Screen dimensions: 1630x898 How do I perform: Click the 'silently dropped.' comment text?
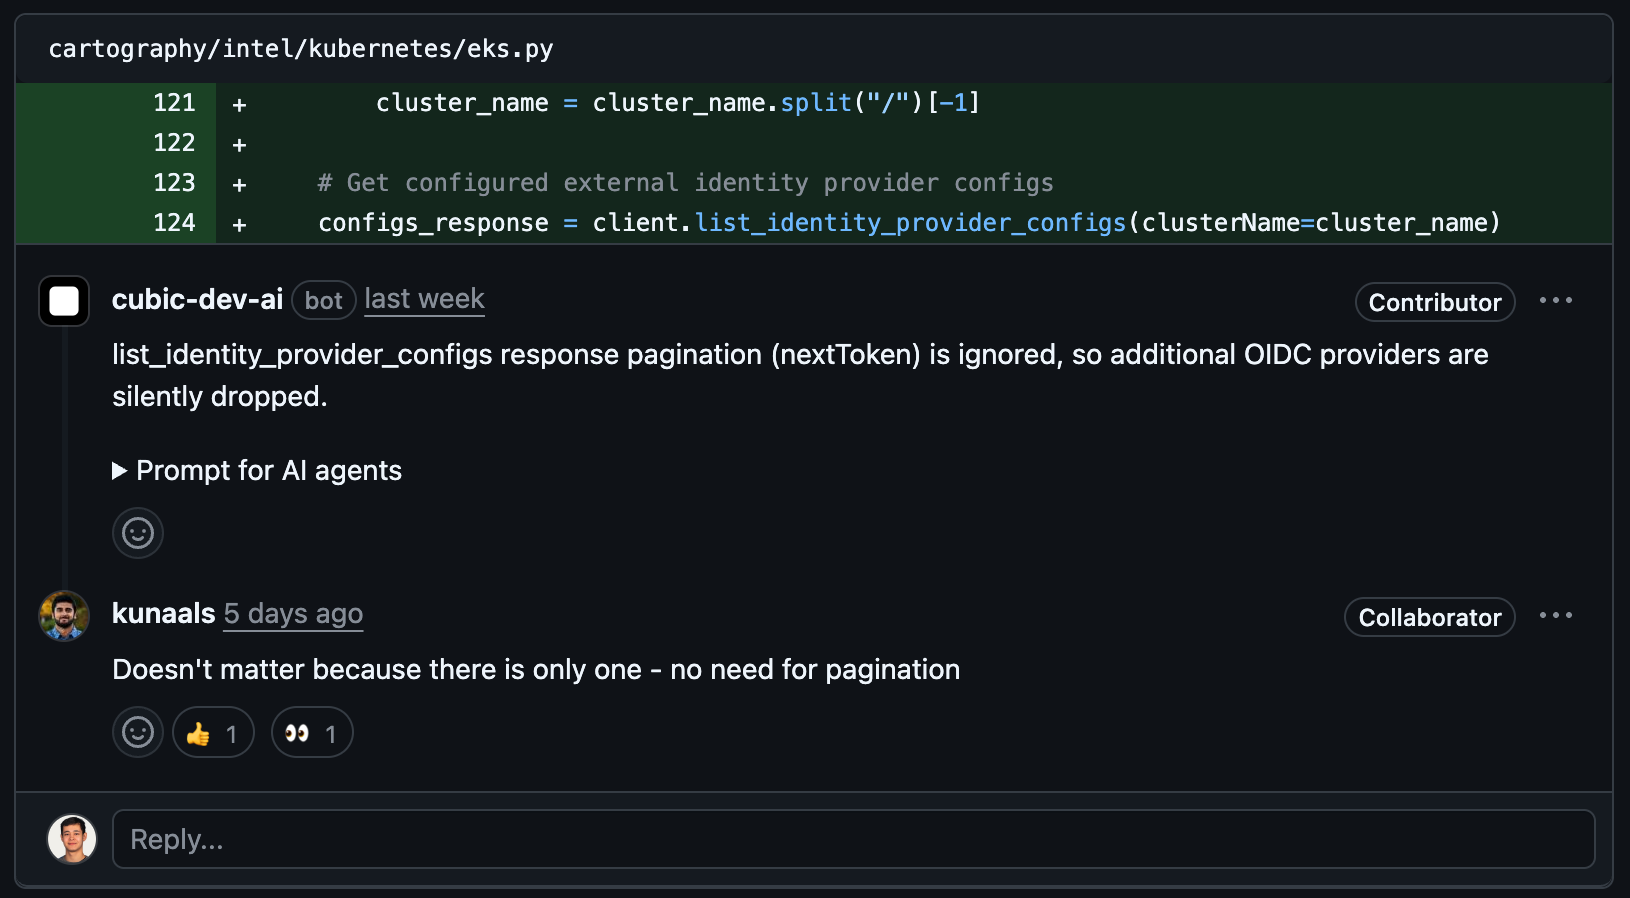click(x=220, y=397)
